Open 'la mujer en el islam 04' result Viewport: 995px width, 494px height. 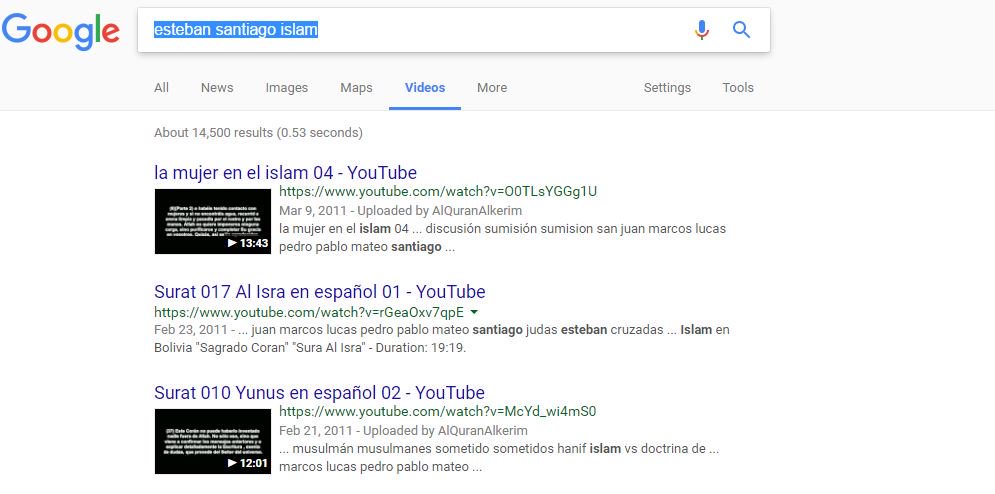click(286, 173)
